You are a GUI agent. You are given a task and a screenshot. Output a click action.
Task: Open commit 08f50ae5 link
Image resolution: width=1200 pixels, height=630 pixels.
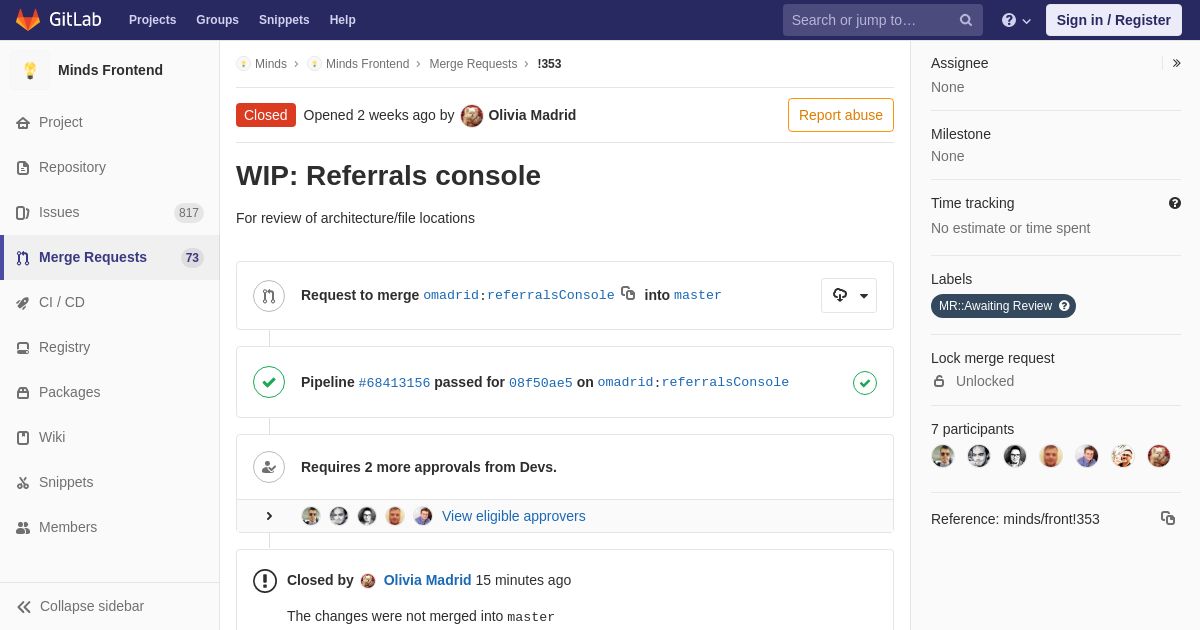coord(541,383)
